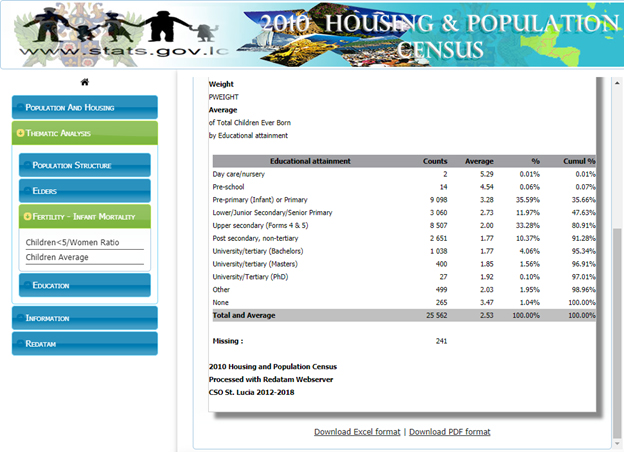624x452 pixels.
Task: Click the home icon above the sidebar
Action: point(84,82)
